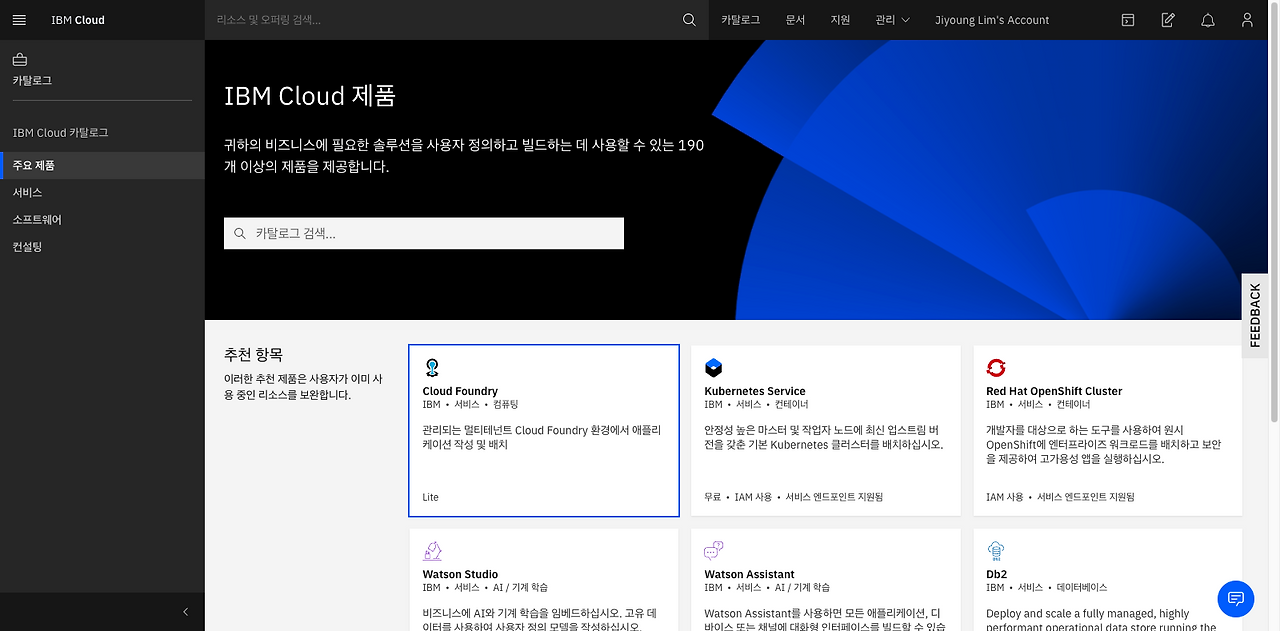The height and width of the screenshot is (631, 1280).
Task: Click the IBM Cloud 제품 page heading
Action: [310, 96]
